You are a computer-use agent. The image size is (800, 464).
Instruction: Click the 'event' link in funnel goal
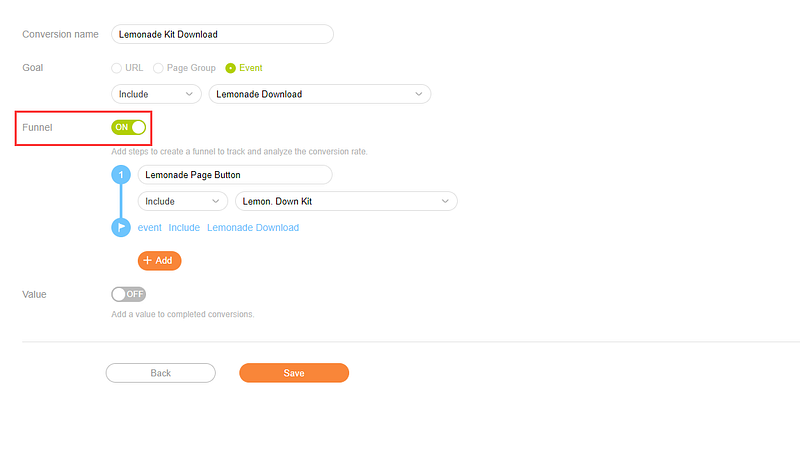click(x=149, y=228)
